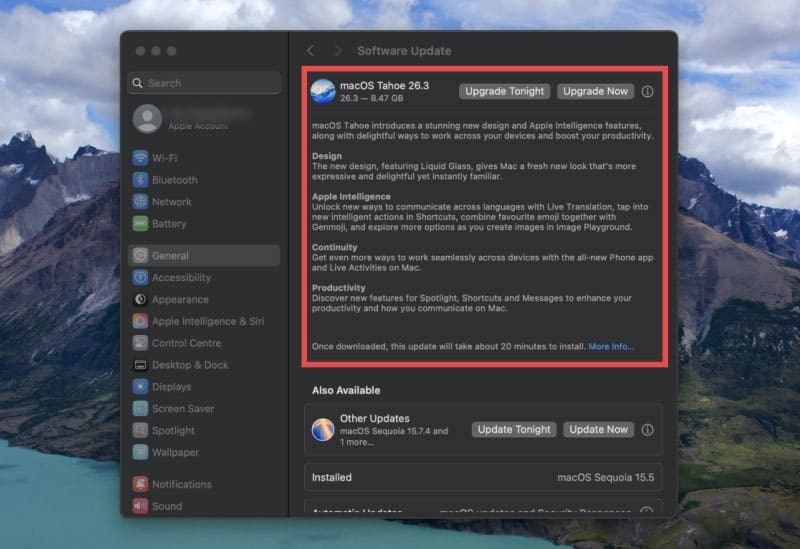The image size is (800, 549).
Task: Click the Installed row label
Action: [332, 478]
